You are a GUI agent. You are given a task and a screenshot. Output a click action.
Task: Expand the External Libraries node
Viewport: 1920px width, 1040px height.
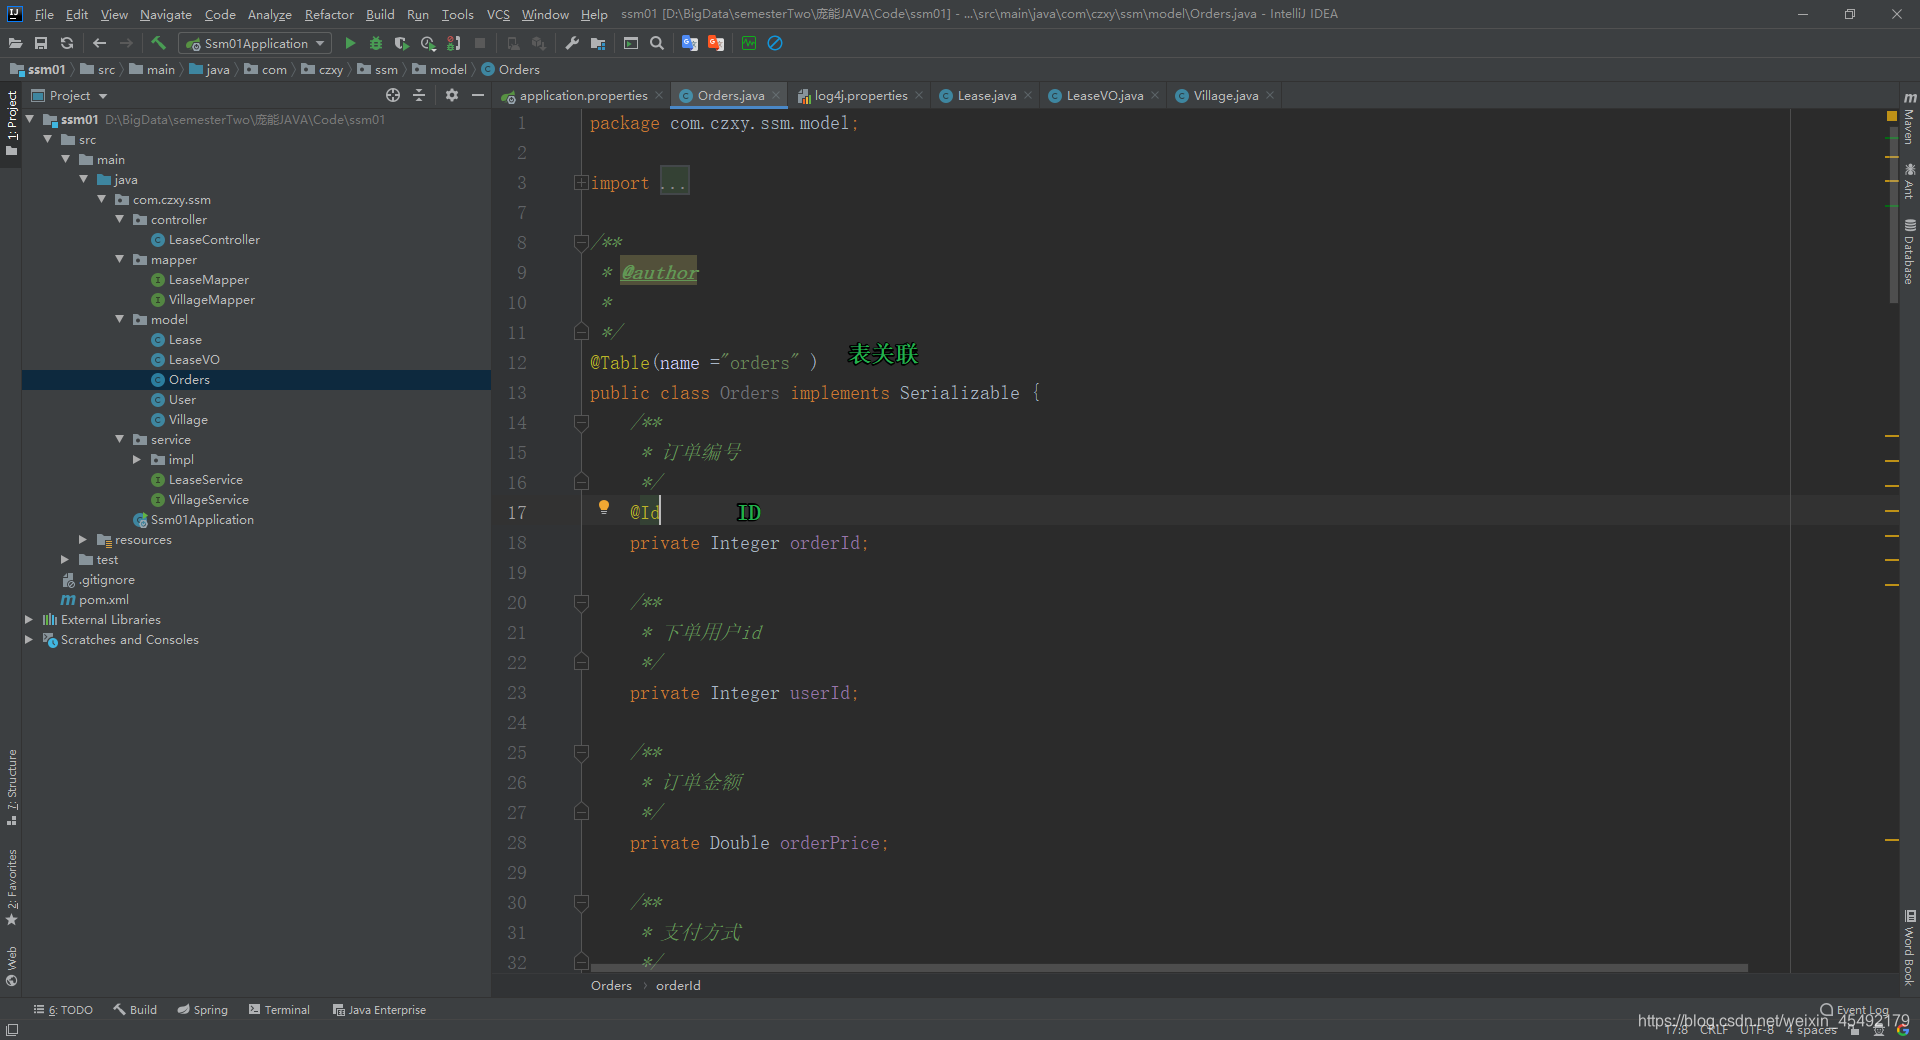(x=29, y=619)
